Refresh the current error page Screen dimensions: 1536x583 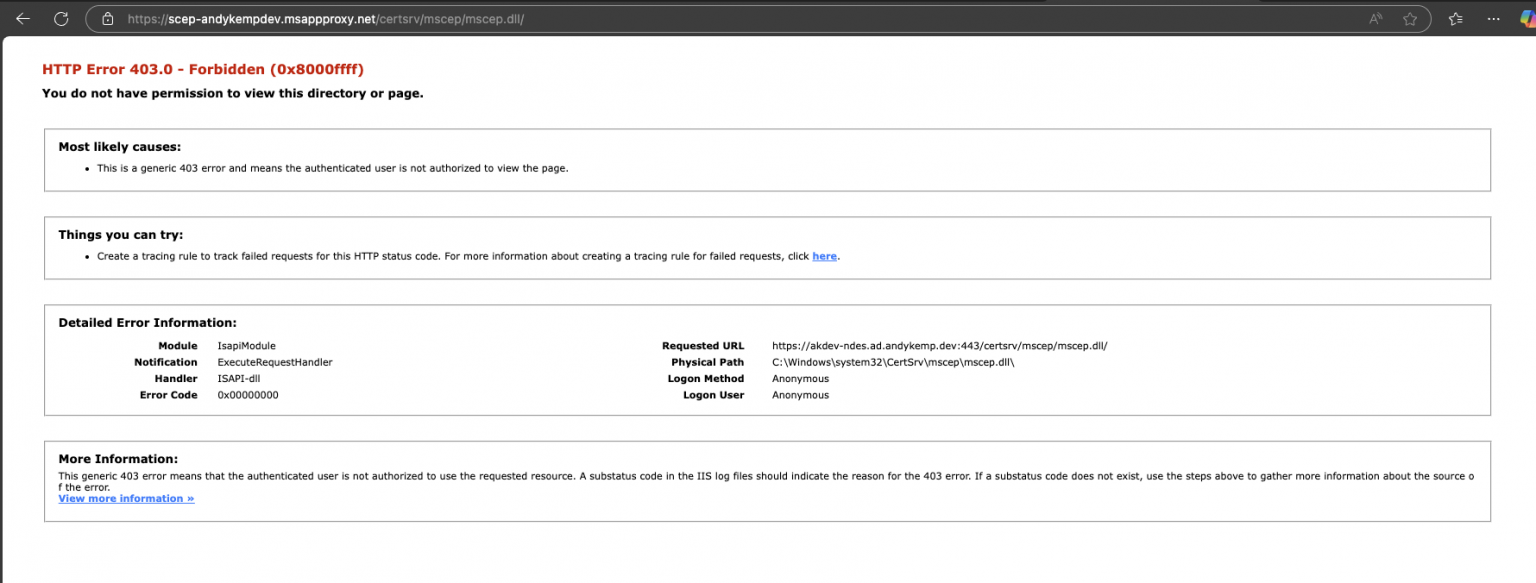click(60, 18)
